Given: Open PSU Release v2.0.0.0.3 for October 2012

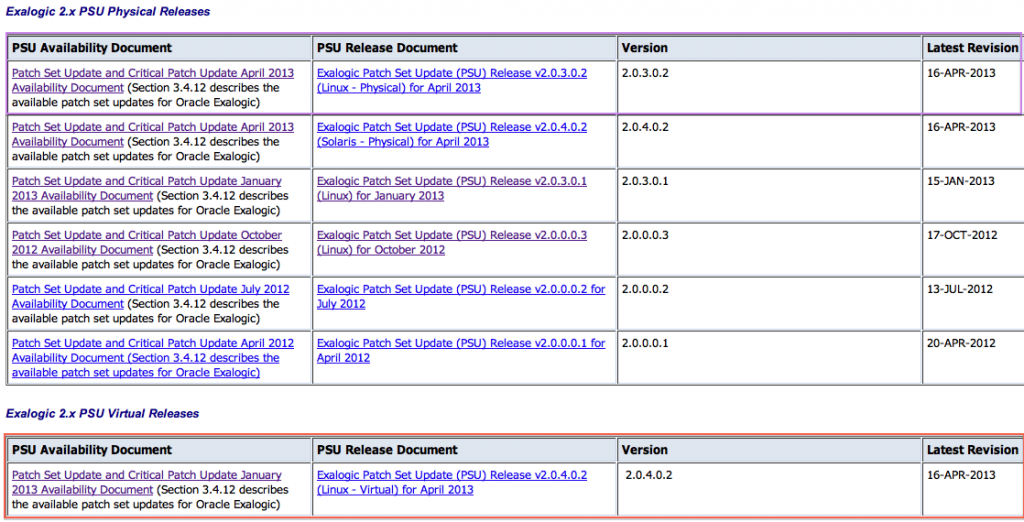Looking at the screenshot, I should coord(452,242).
